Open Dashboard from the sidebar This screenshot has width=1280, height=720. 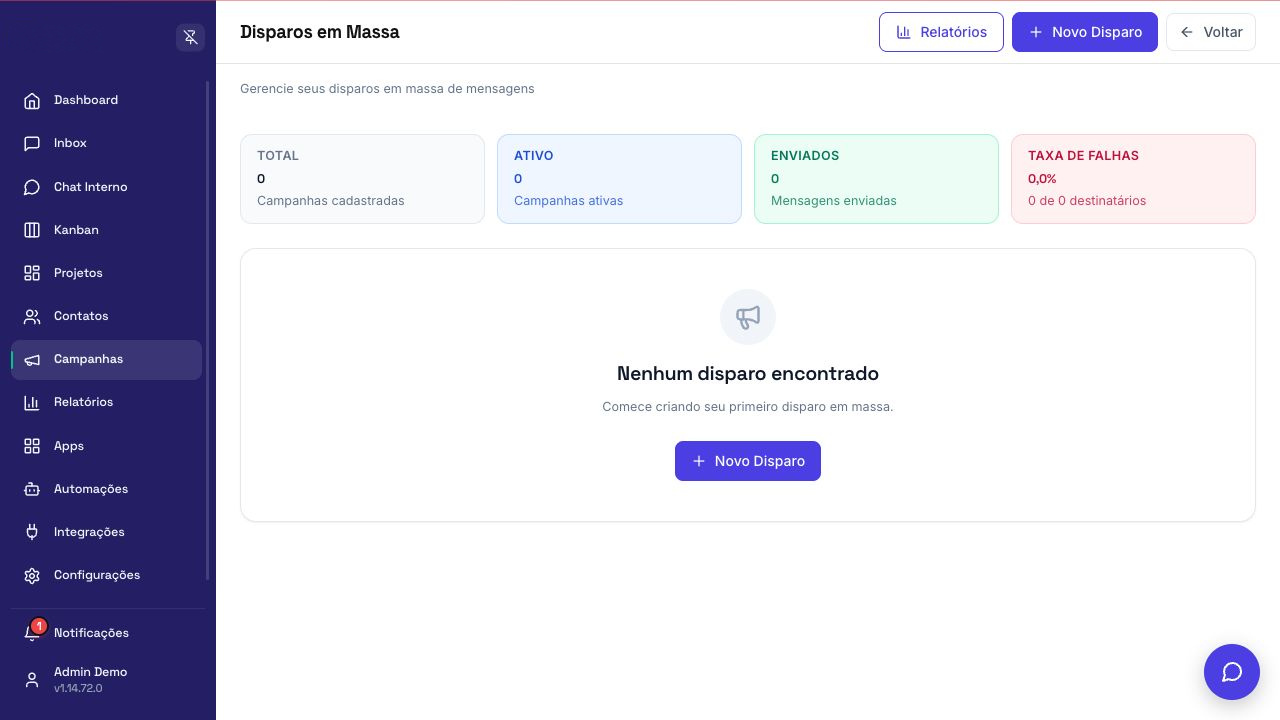tap(106, 100)
